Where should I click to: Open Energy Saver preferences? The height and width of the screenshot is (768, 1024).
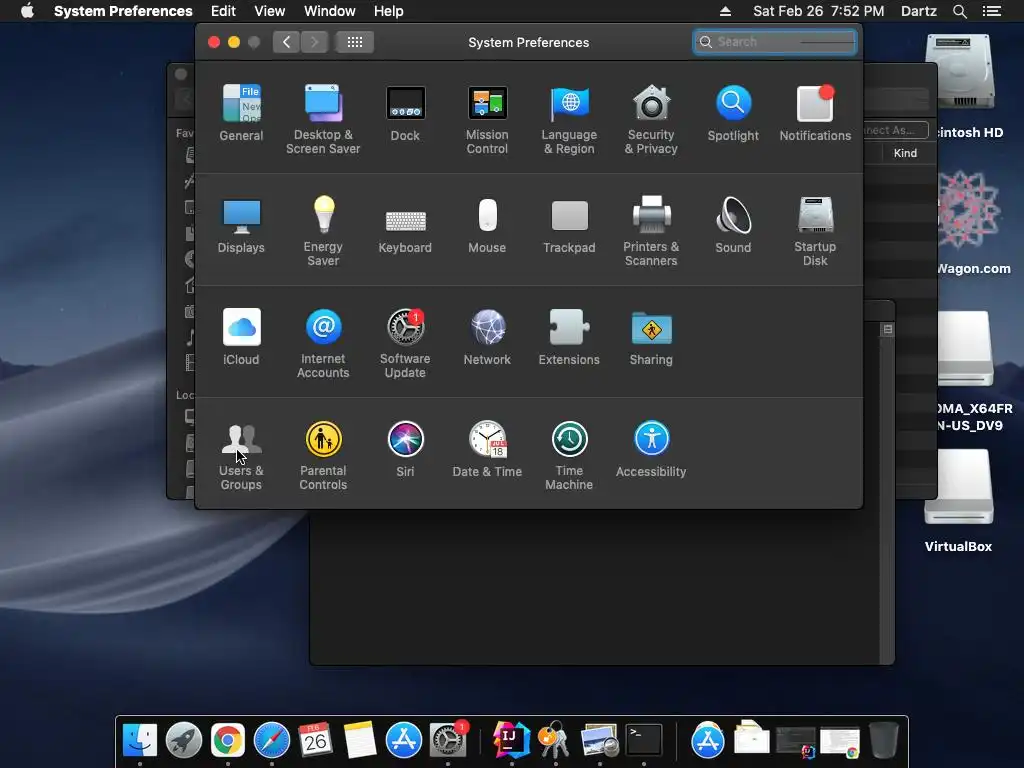pyautogui.click(x=323, y=231)
